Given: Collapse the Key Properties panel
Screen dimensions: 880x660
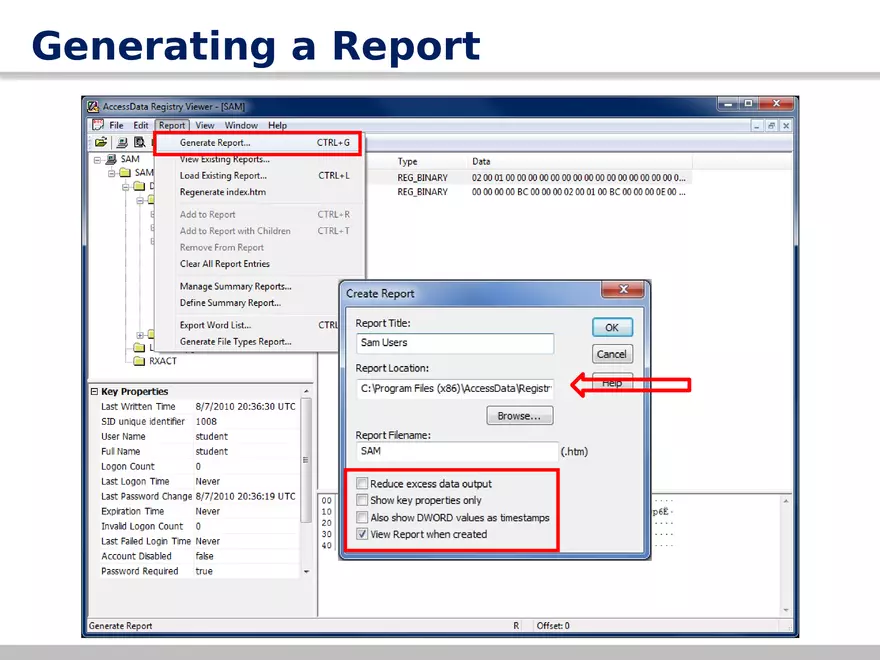Looking at the screenshot, I should [x=95, y=391].
